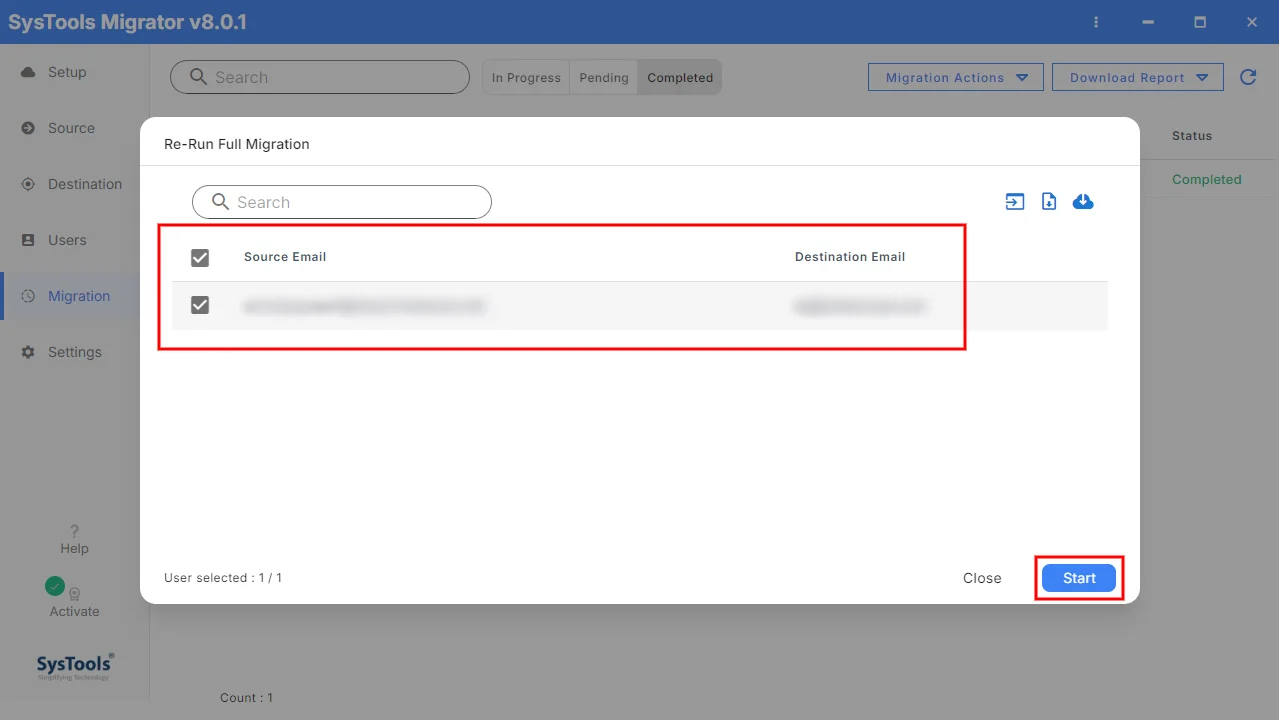Click the Status column header
Viewport: 1279px width, 720px height.
(1192, 135)
